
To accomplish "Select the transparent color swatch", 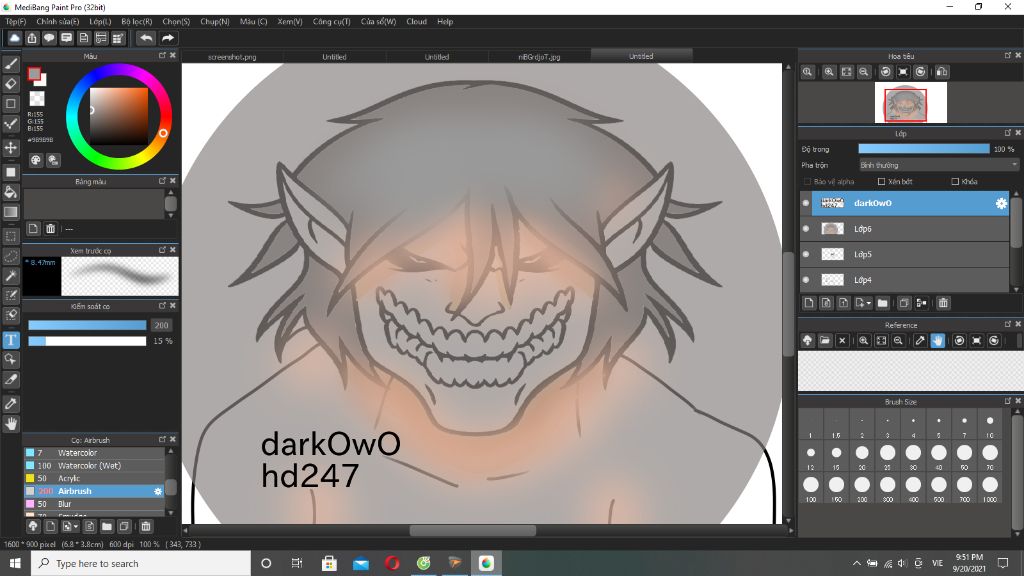I will 37,99.
